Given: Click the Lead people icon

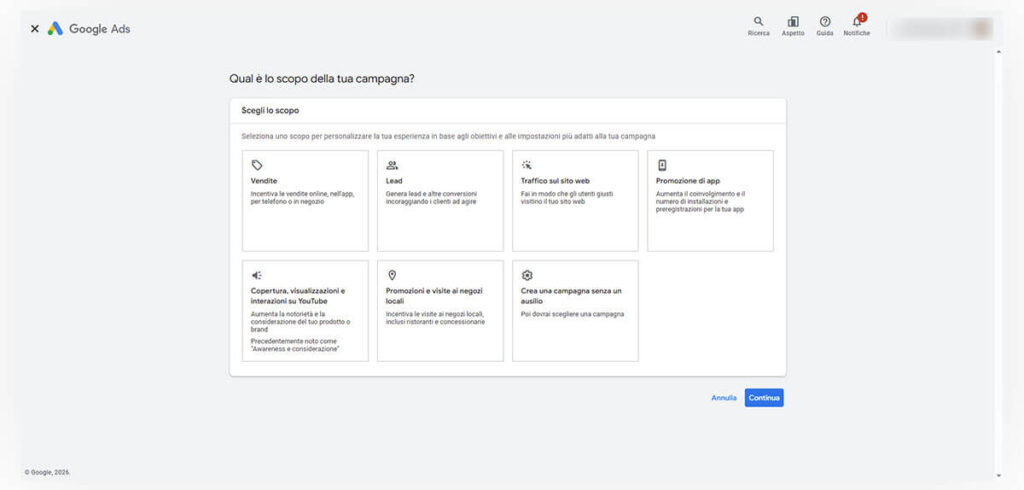Looking at the screenshot, I should (x=392, y=165).
